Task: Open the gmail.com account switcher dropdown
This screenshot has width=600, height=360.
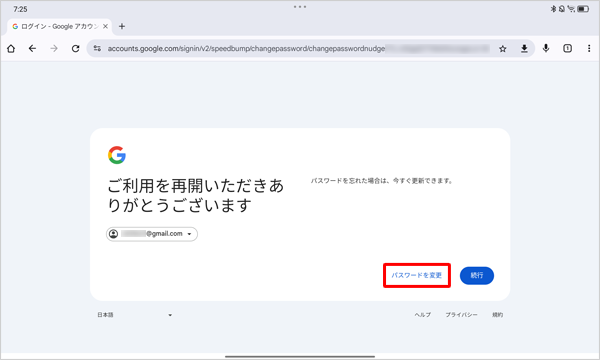Action: (152, 234)
